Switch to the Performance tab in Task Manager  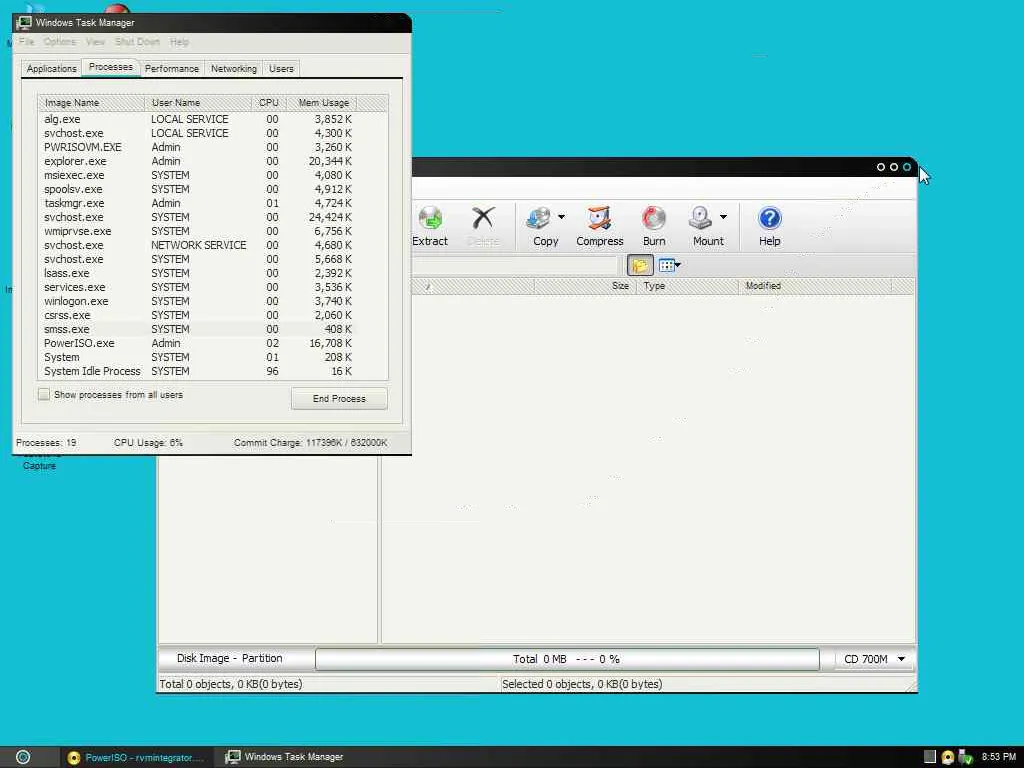(172, 69)
